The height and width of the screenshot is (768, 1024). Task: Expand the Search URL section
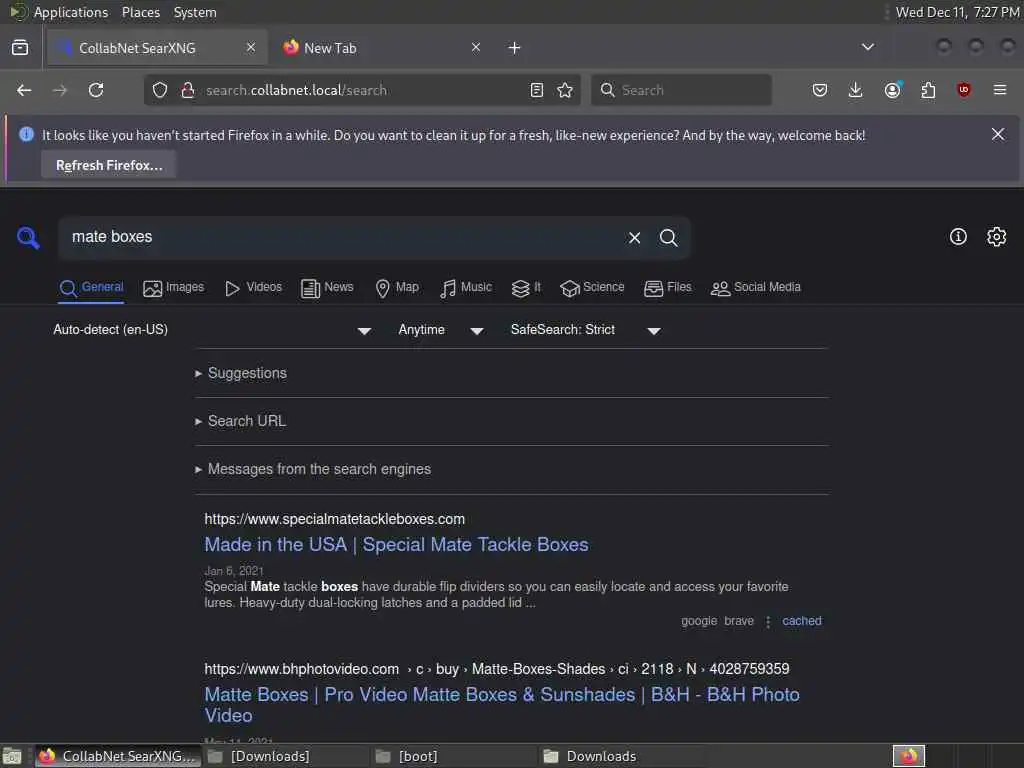240,421
